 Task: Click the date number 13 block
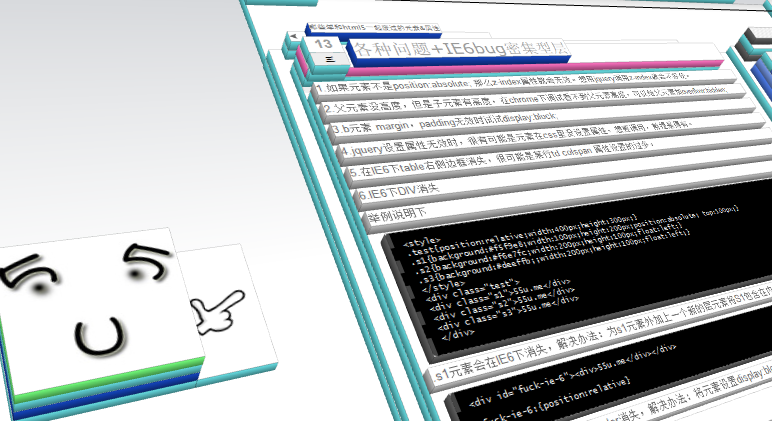323,44
